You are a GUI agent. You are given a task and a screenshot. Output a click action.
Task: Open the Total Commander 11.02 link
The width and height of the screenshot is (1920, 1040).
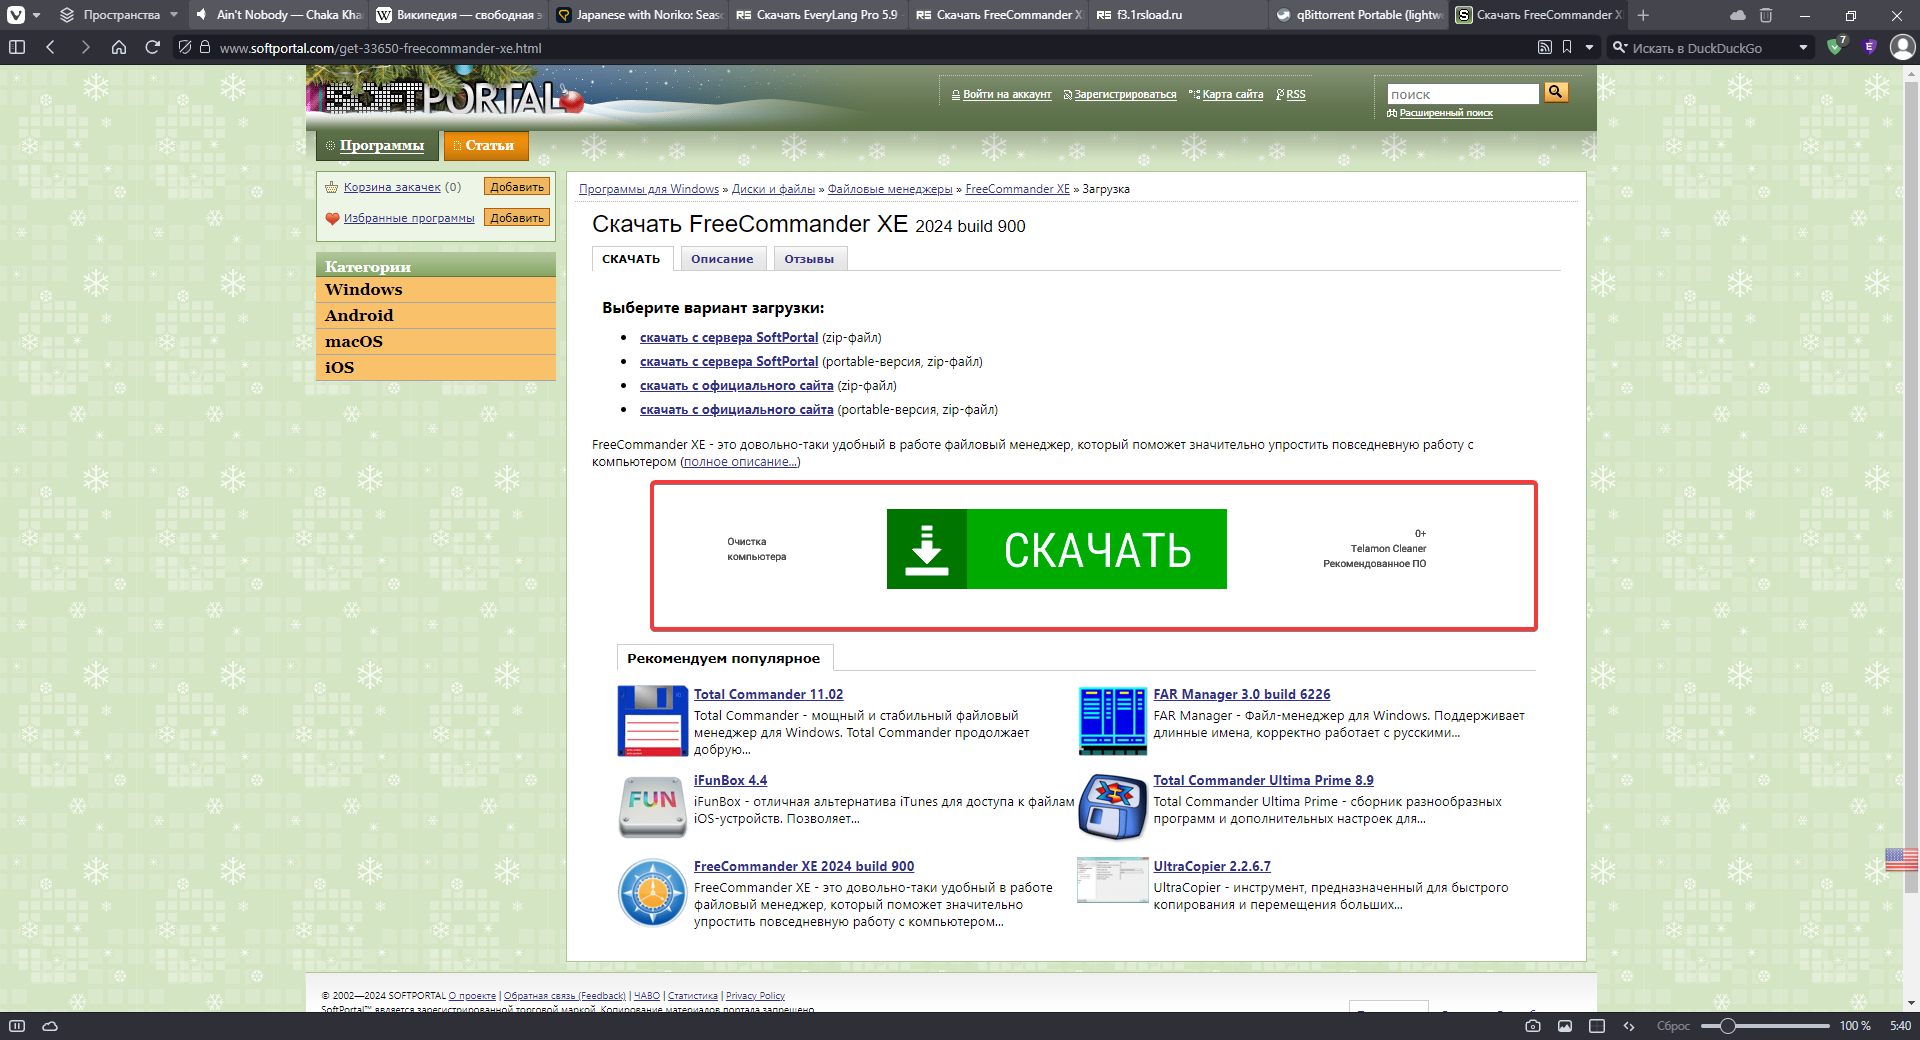768,694
